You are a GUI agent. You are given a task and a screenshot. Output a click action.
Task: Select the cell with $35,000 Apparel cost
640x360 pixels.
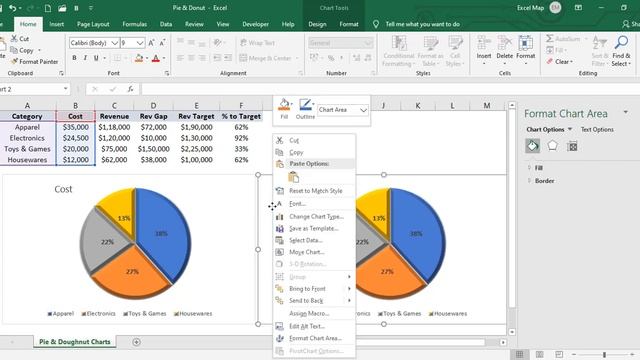(76, 127)
